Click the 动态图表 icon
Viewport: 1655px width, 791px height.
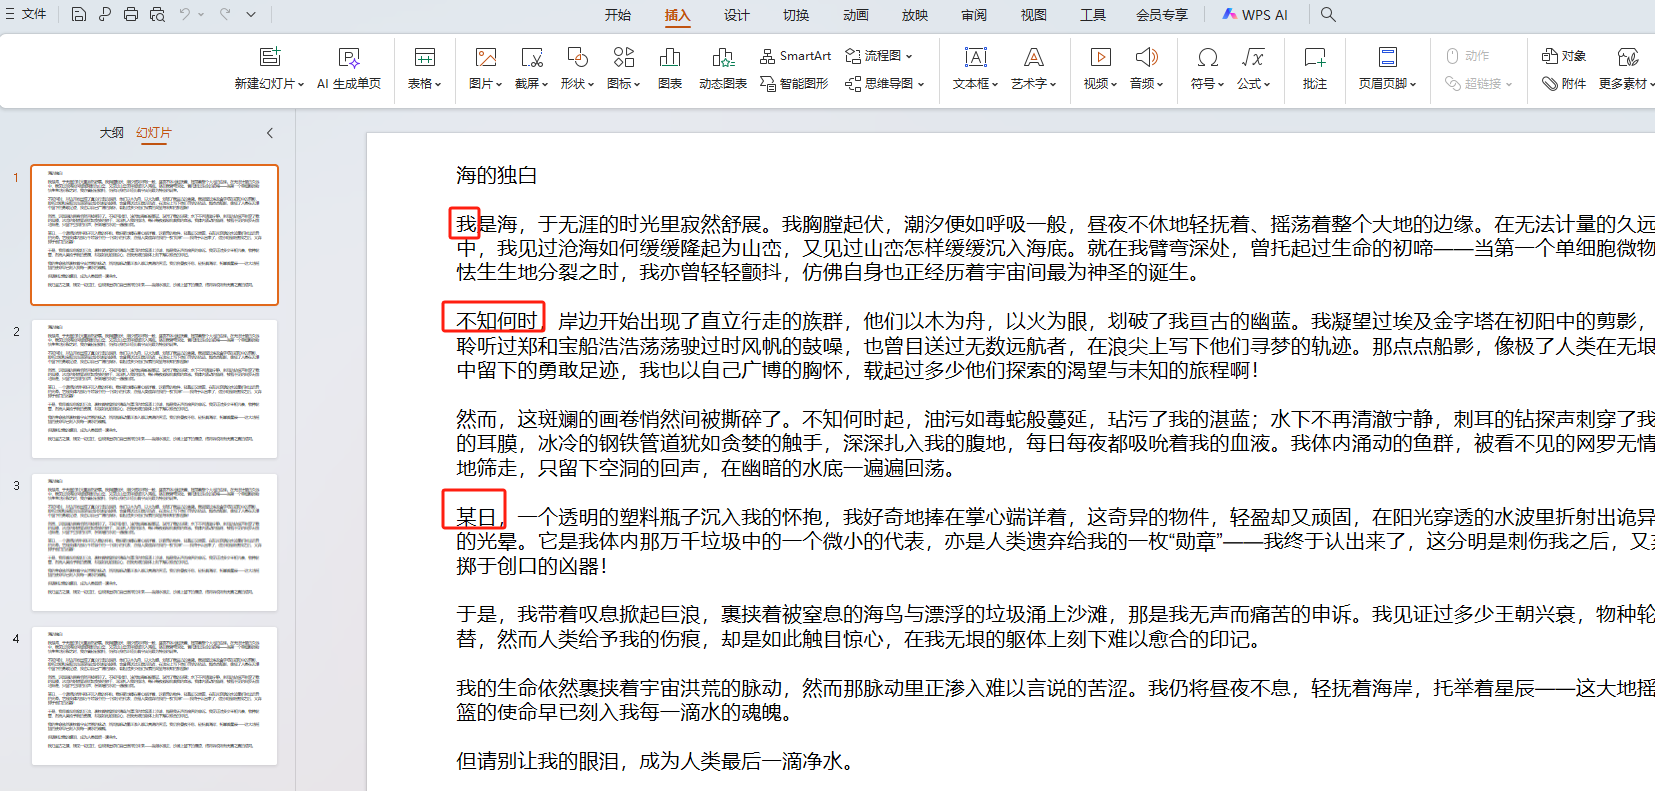[x=723, y=57]
